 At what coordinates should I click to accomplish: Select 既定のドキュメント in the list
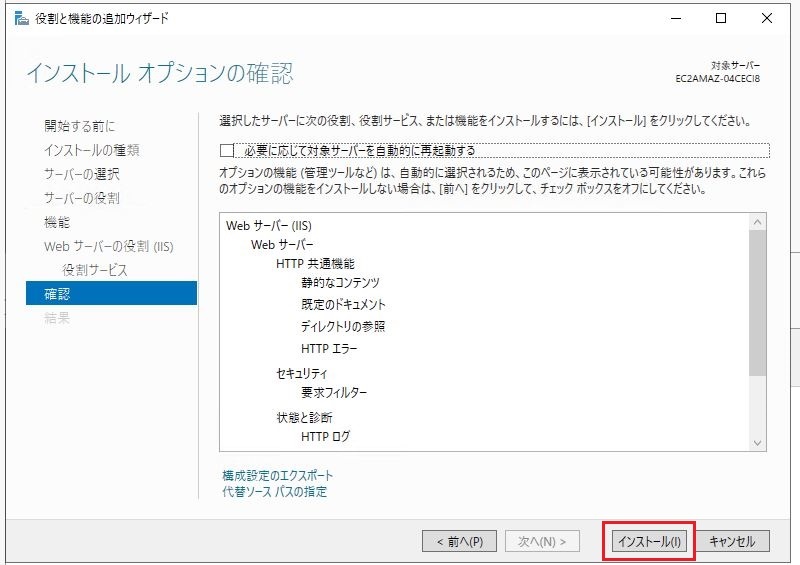pyautogui.click(x=343, y=305)
